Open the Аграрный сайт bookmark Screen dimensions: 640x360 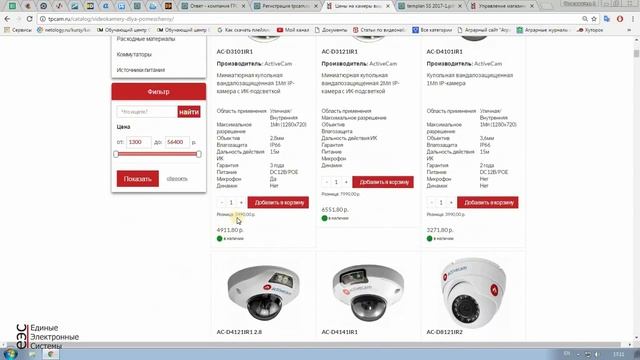[x=484, y=30]
